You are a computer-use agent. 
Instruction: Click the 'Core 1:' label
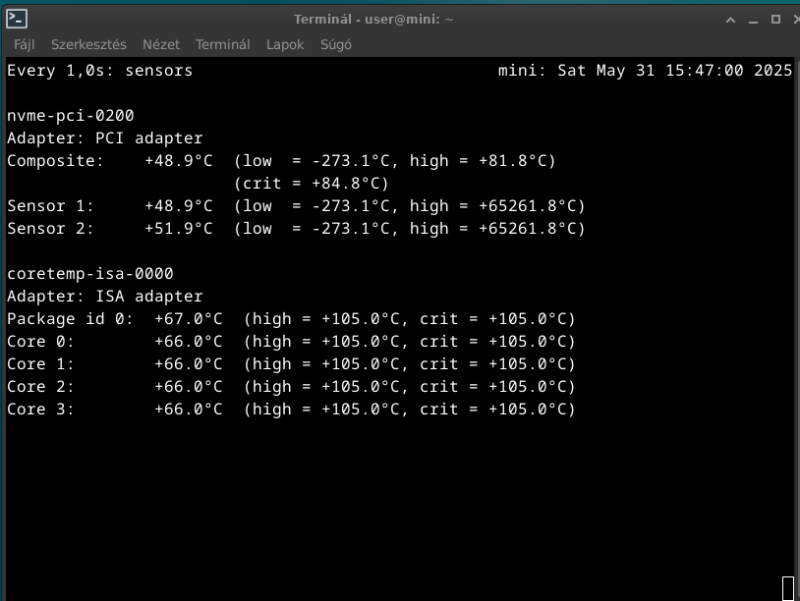(x=41, y=364)
